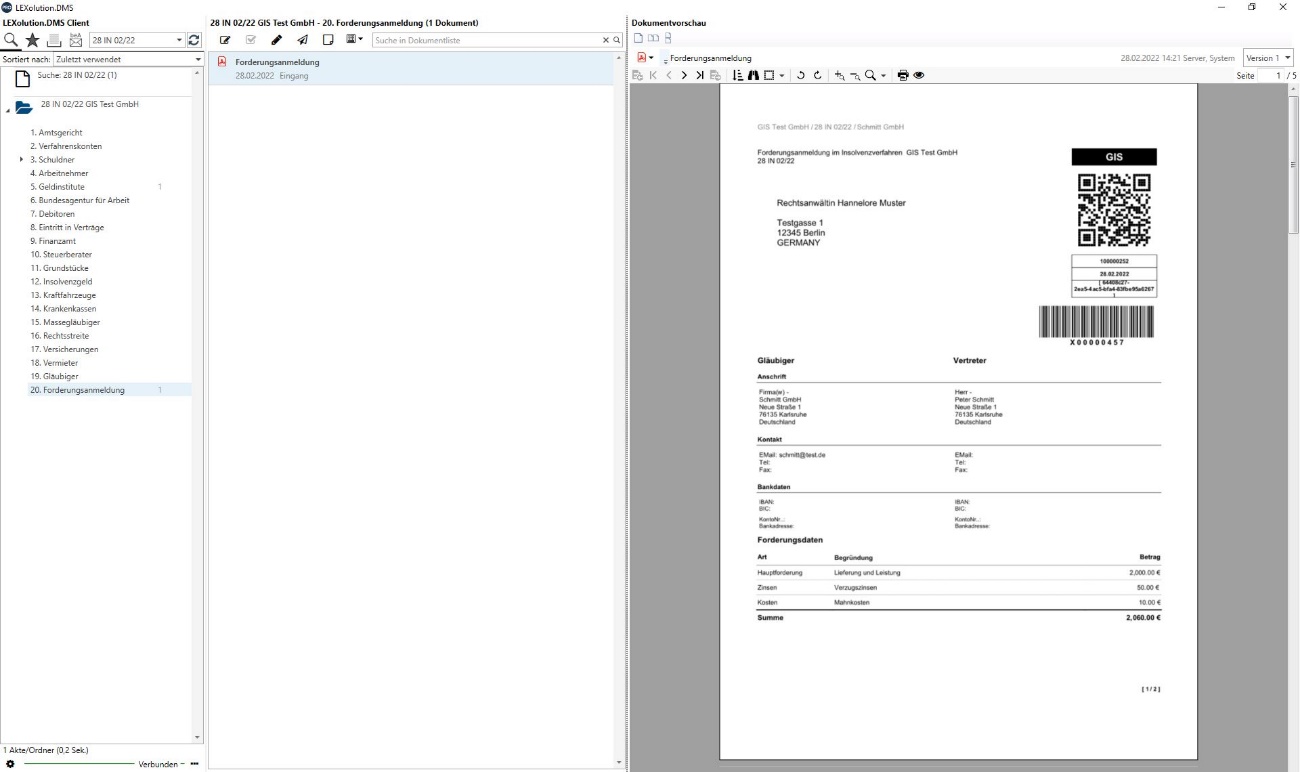Open the case number combo box 28 IN 02/22

[x=137, y=40]
